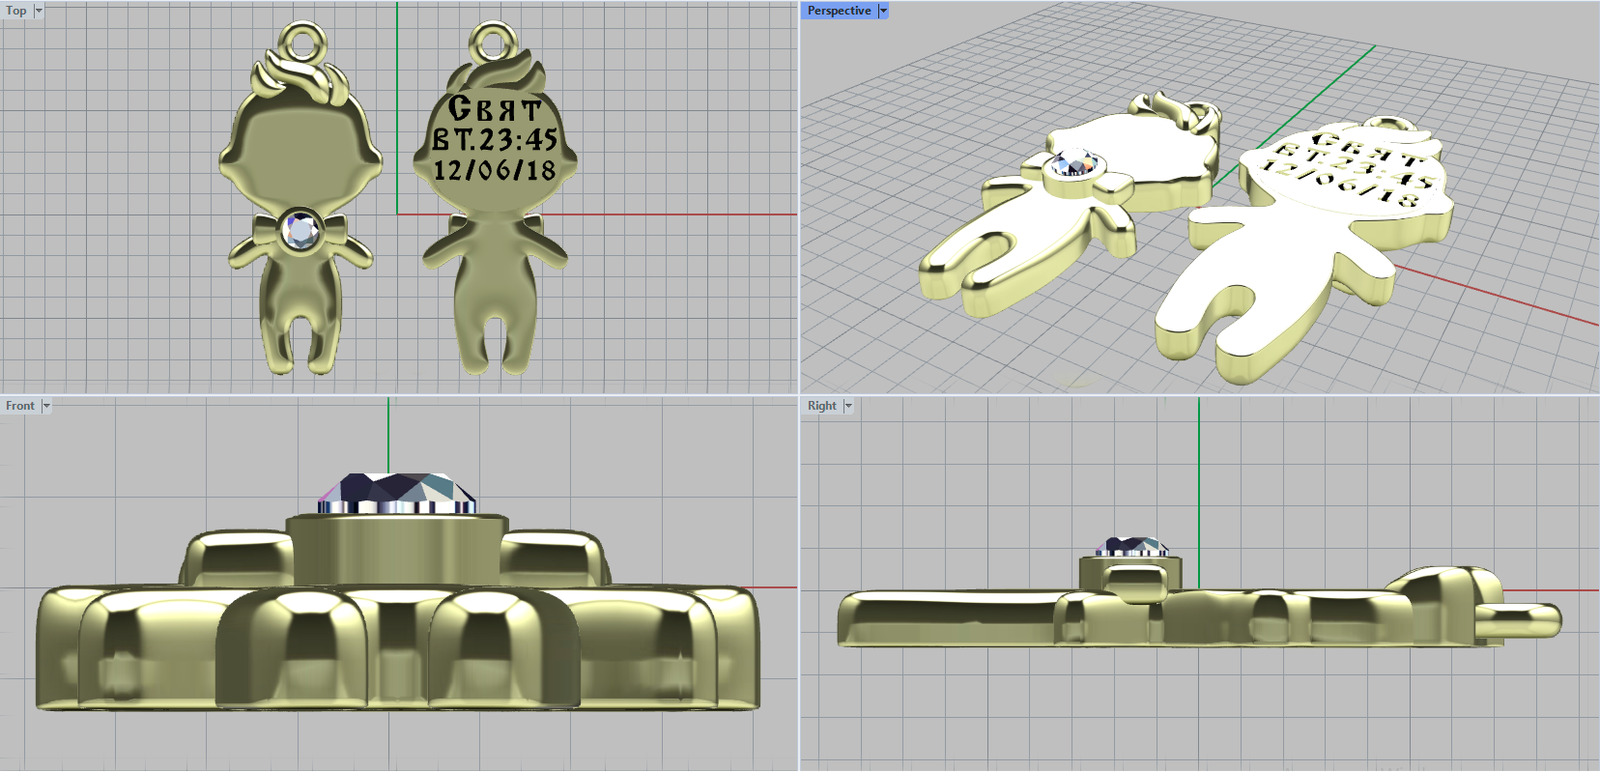
Task: Click the faceted gemstone in the Front view
Action: [397, 492]
